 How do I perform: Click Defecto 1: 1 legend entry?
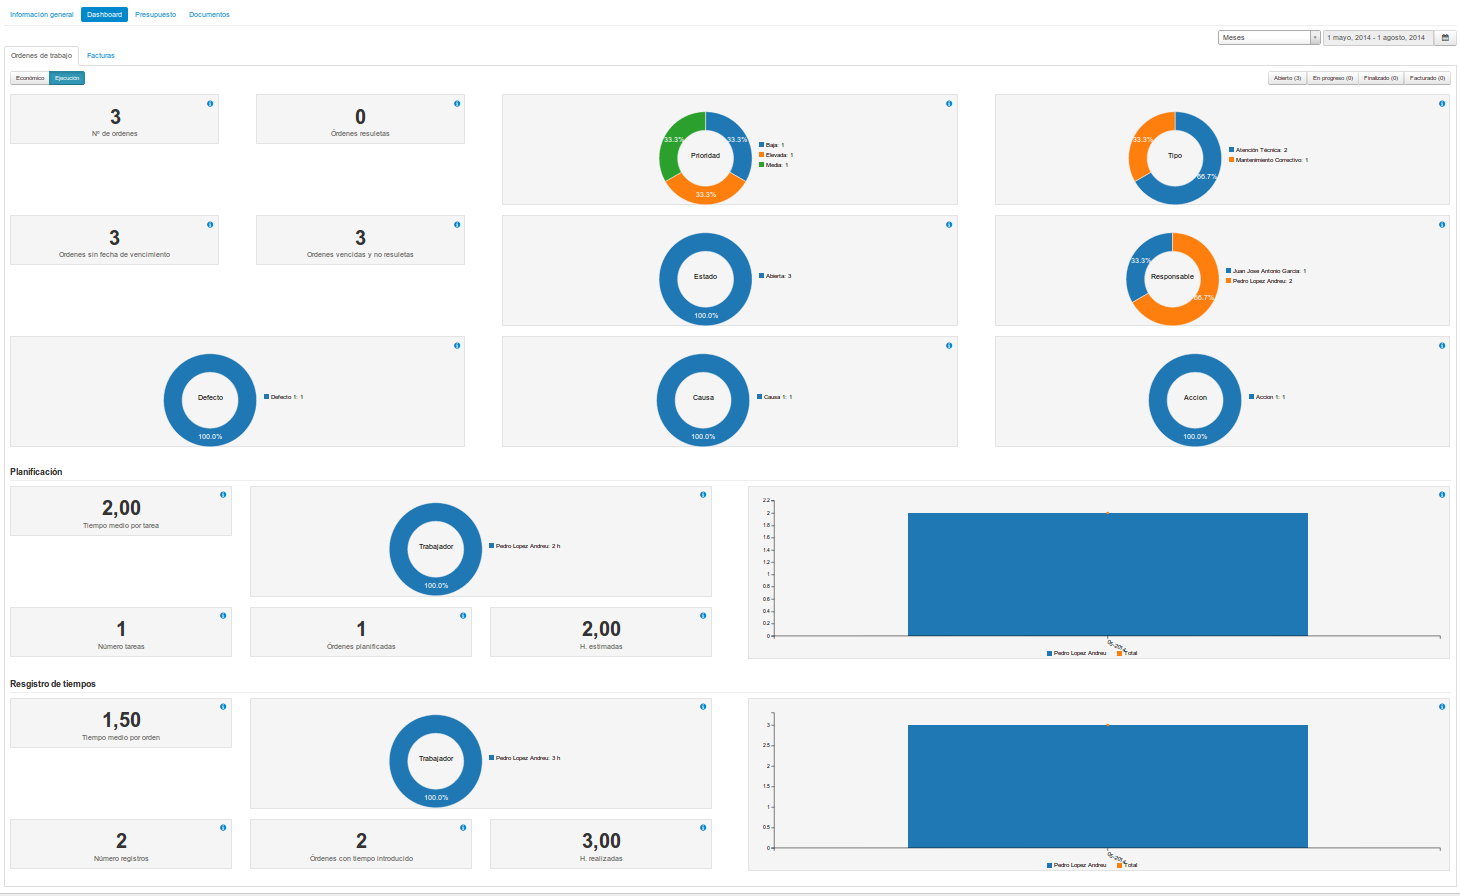[x=284, y=397]
